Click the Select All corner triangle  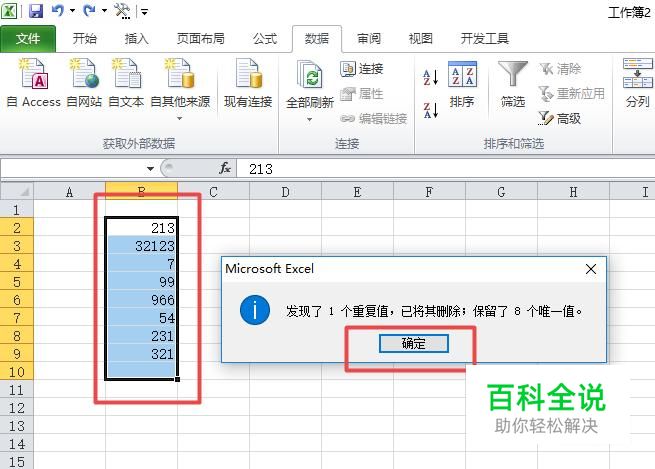(x=17, y=191)
